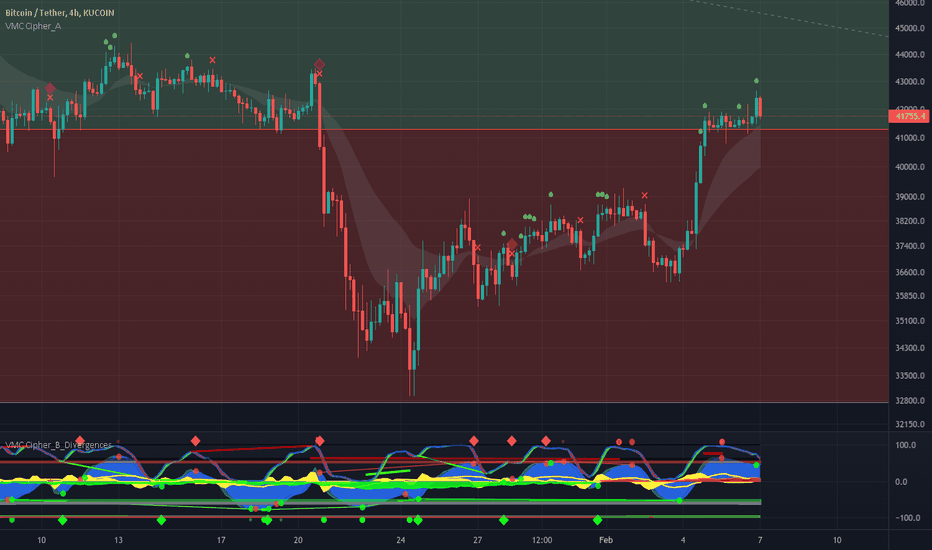
Task: Click the 43000.0 price axis label
Action: 909,82
